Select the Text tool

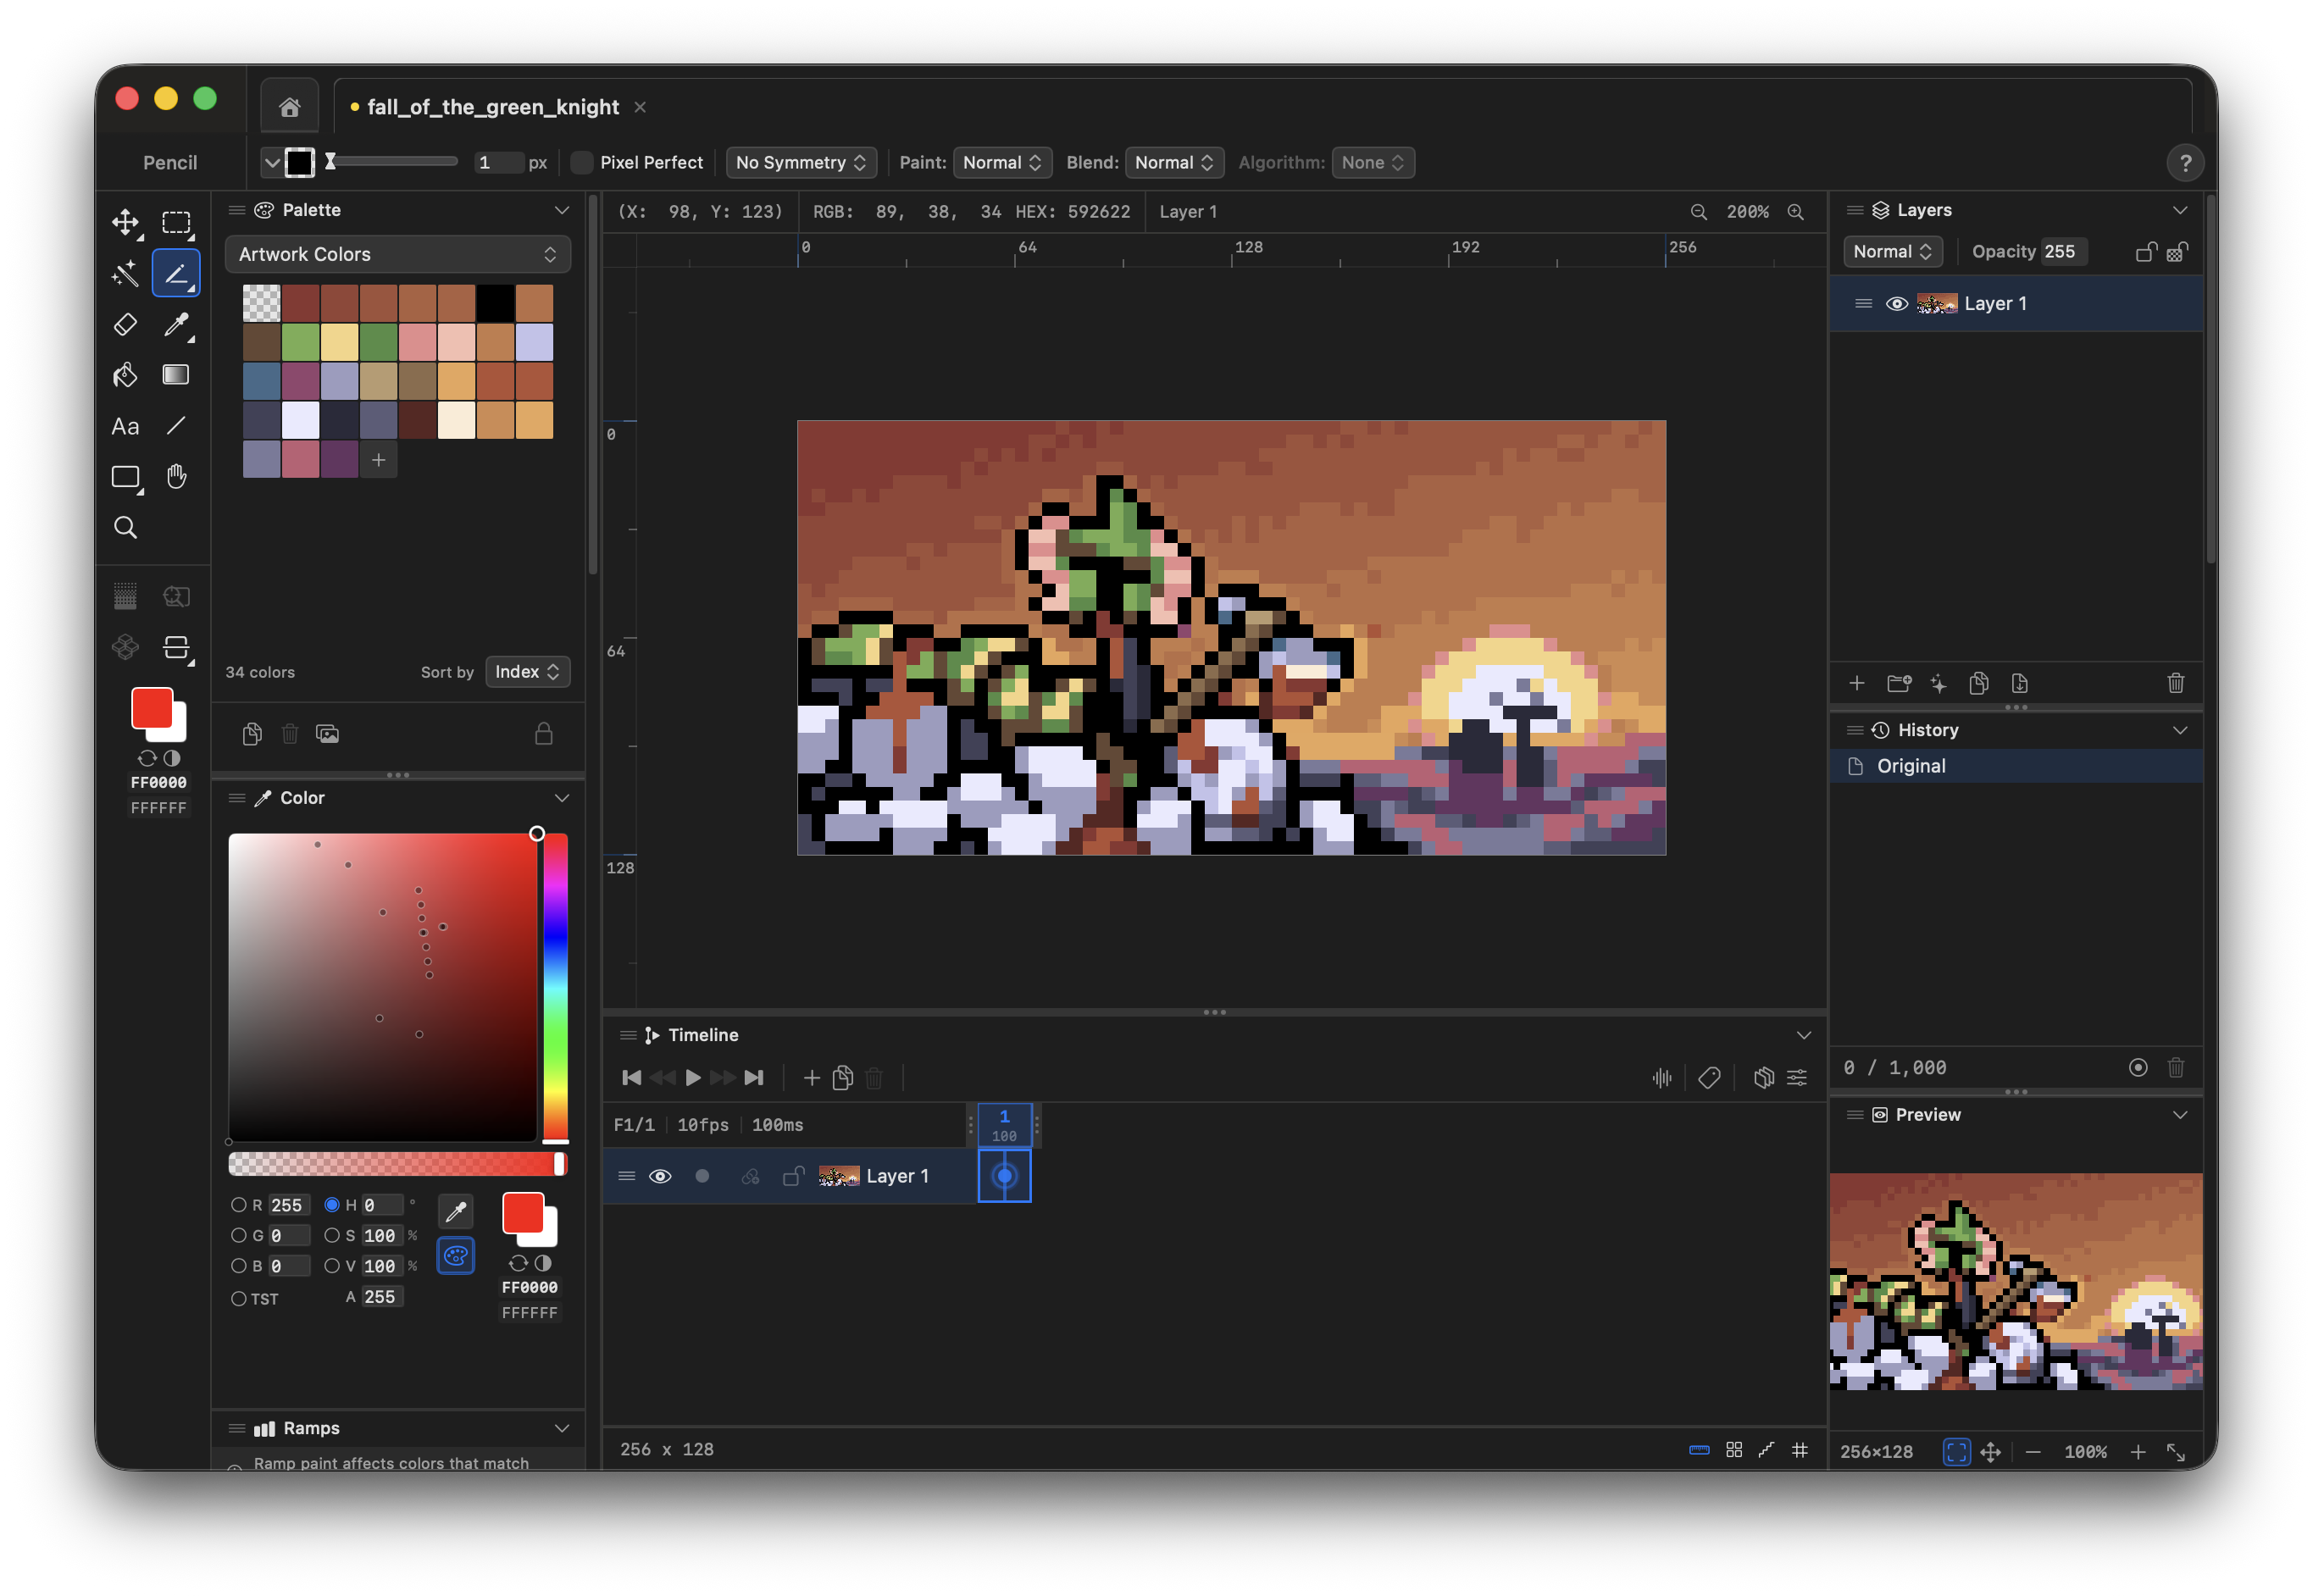125,426
